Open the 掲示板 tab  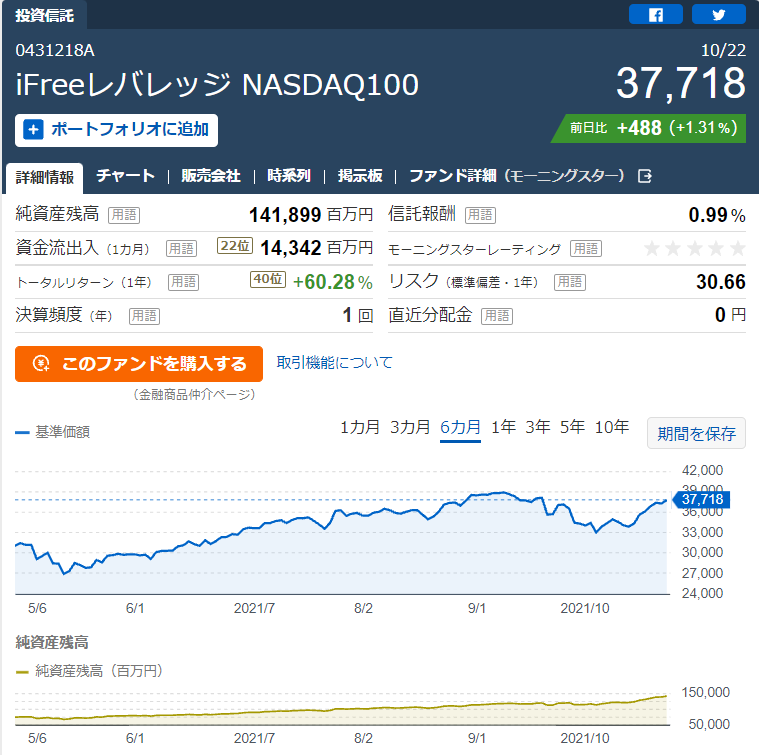coord(360,176)
